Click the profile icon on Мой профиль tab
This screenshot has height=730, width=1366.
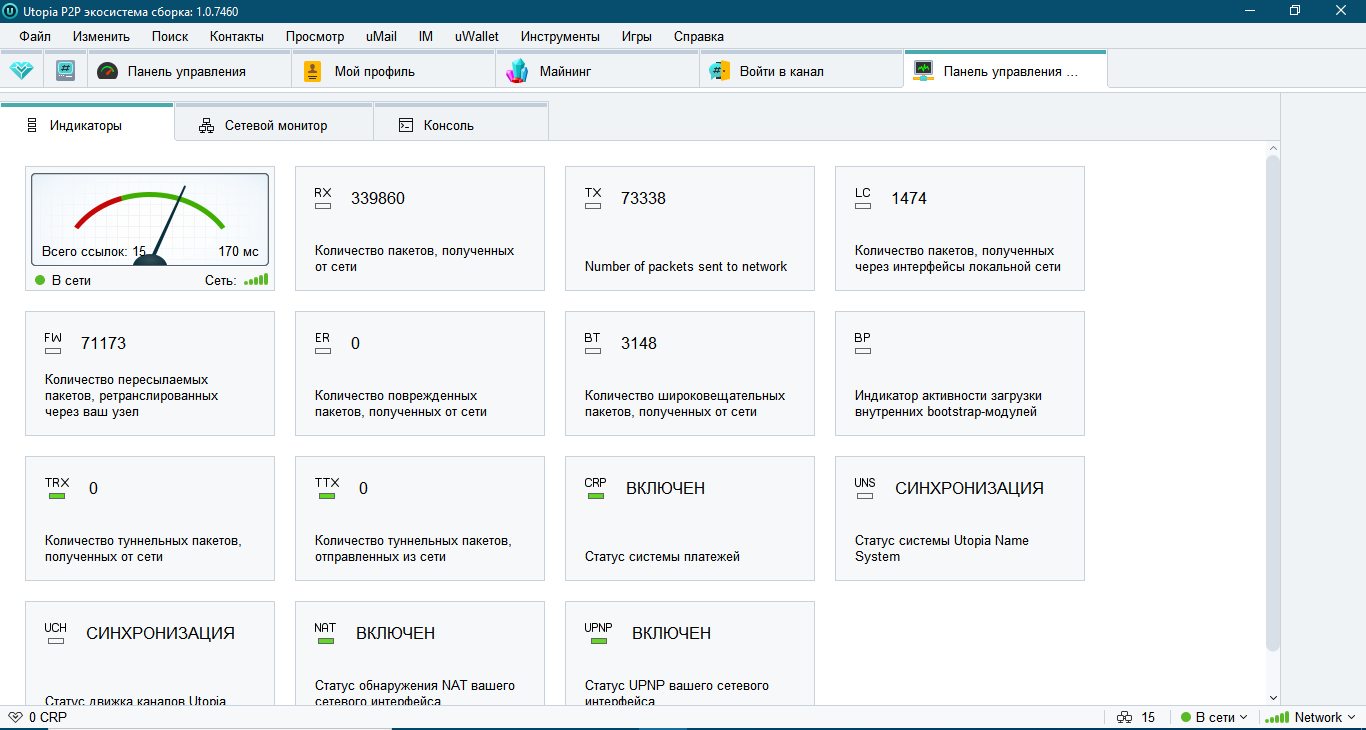(313, 71)
